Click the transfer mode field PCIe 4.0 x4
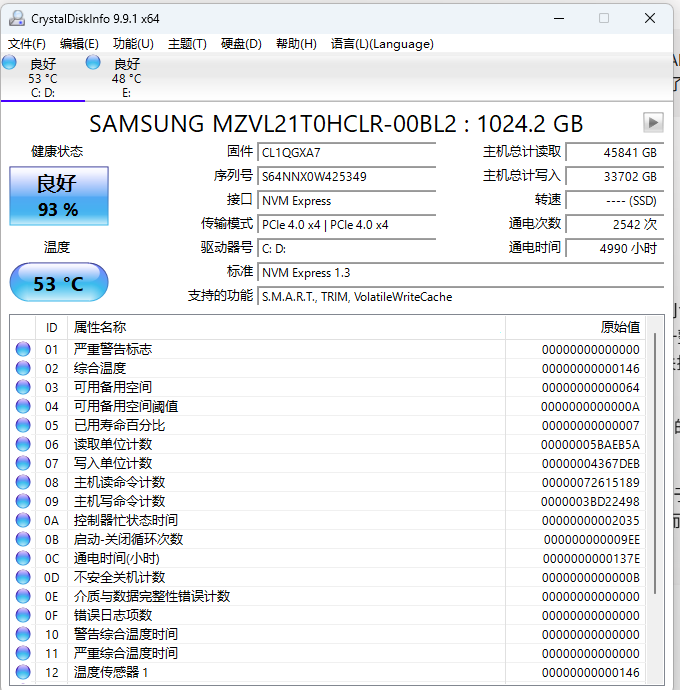The width and height of the screenshot is (680, 690). (x=347, y=225)
